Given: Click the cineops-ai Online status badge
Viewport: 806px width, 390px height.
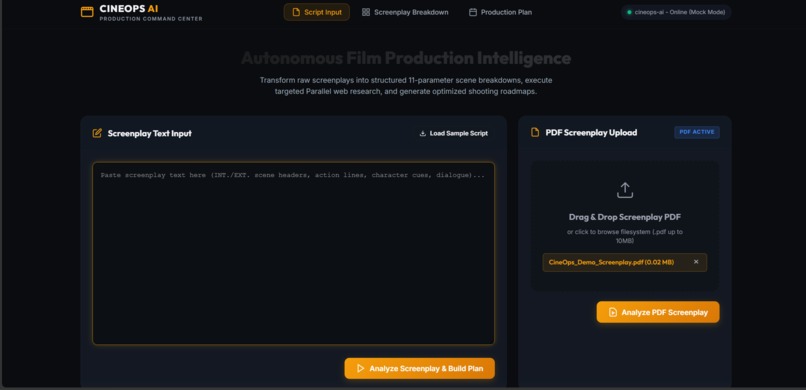Looking at the screenshot, I should click(x=676, y=12).
